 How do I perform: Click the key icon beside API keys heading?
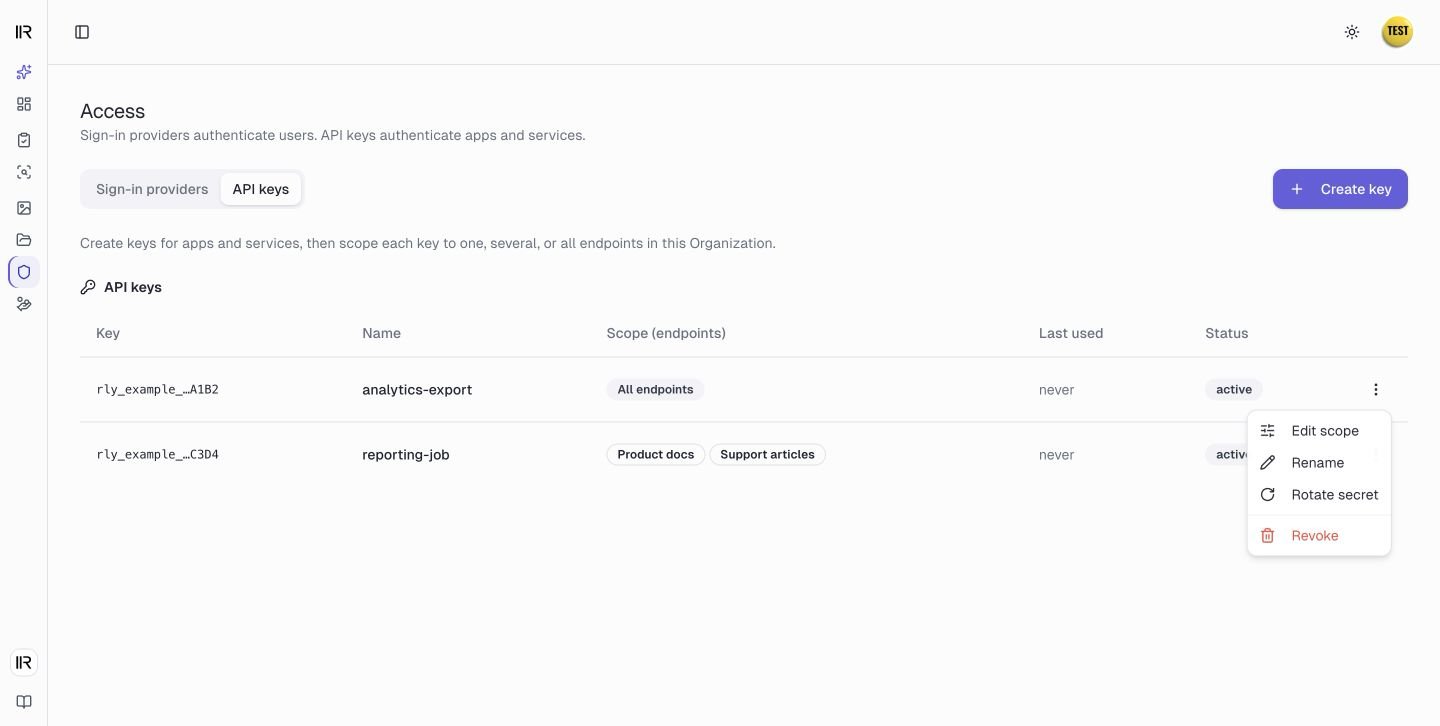(x=88, y=288)
